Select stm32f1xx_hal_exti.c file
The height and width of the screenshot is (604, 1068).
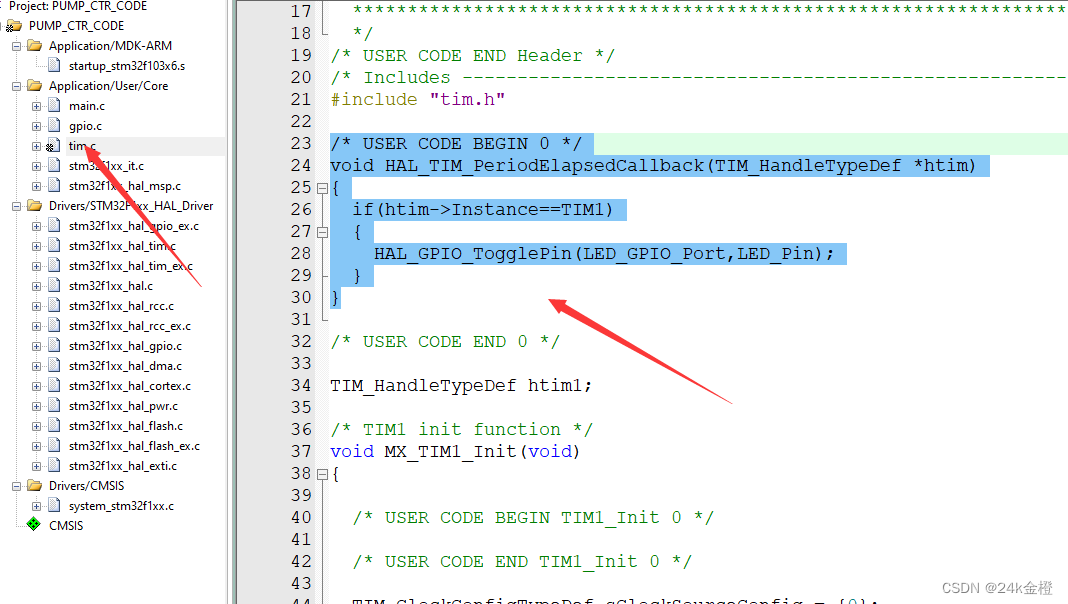[123, 466]
